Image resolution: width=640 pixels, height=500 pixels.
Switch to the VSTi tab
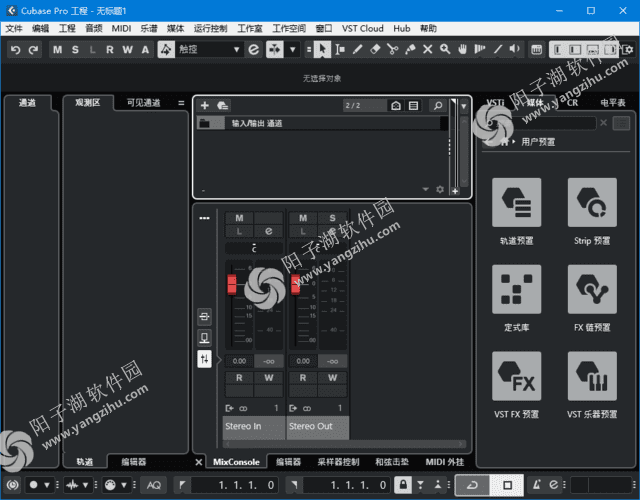(496, 103)
